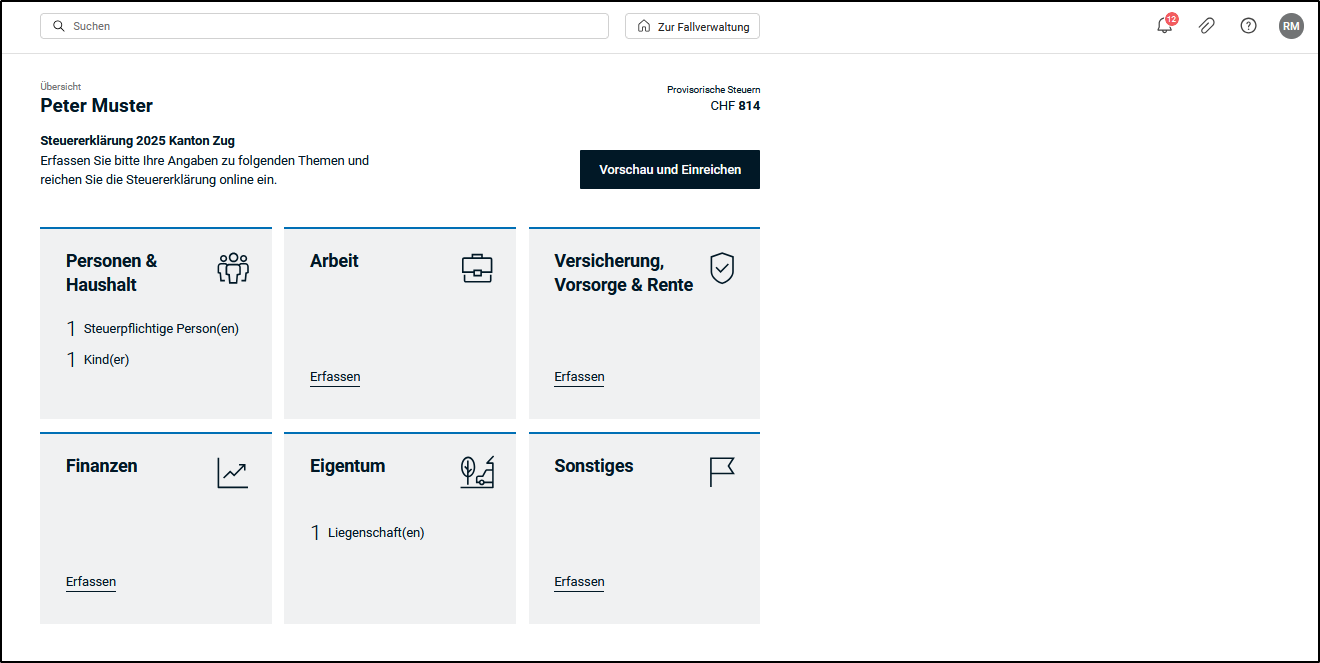1320x663 pixels.
Task: Focus the Suchen search field
Action: tap(324, 26)
